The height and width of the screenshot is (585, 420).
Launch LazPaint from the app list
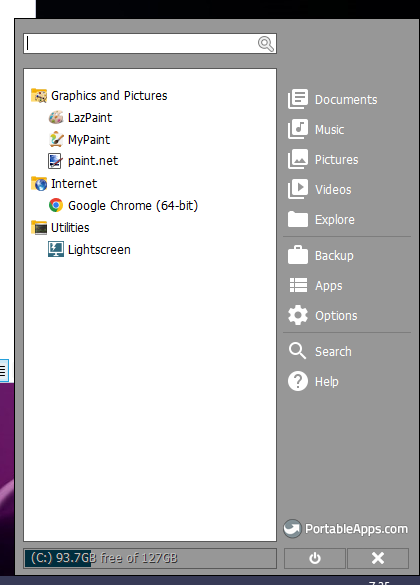[x=56, y=118]
